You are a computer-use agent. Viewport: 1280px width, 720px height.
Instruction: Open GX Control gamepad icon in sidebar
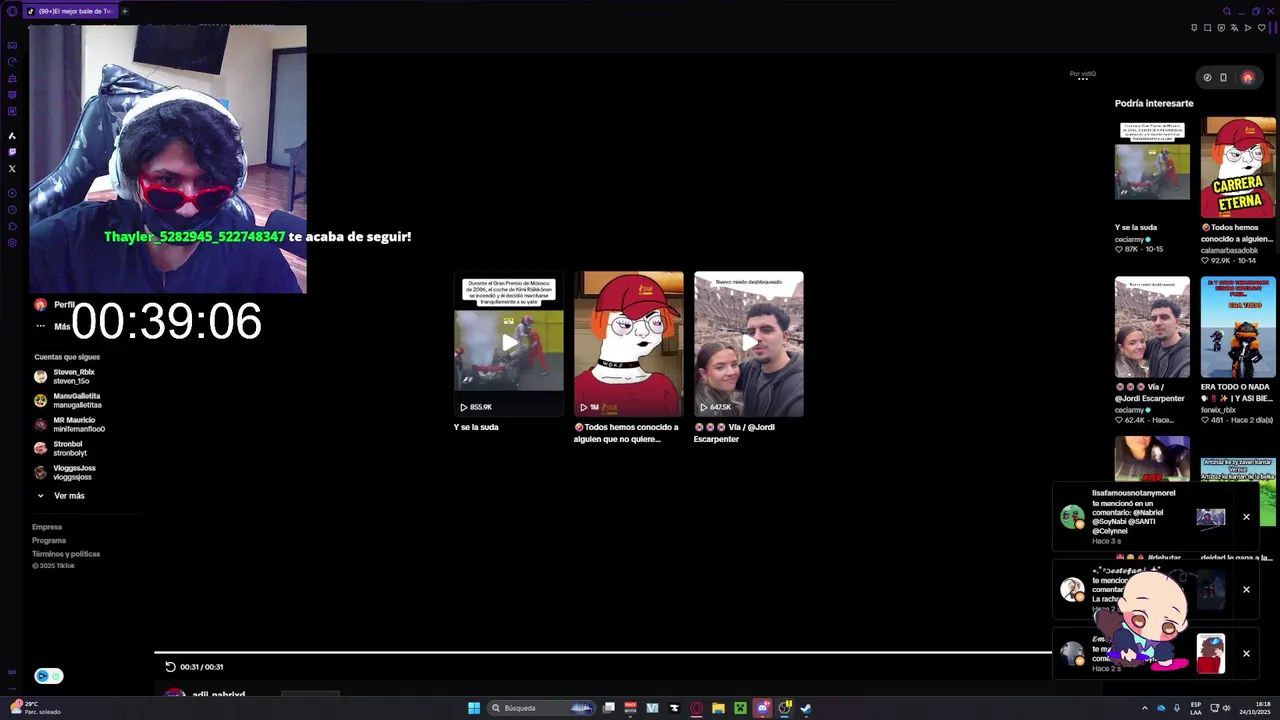(12, 45)
